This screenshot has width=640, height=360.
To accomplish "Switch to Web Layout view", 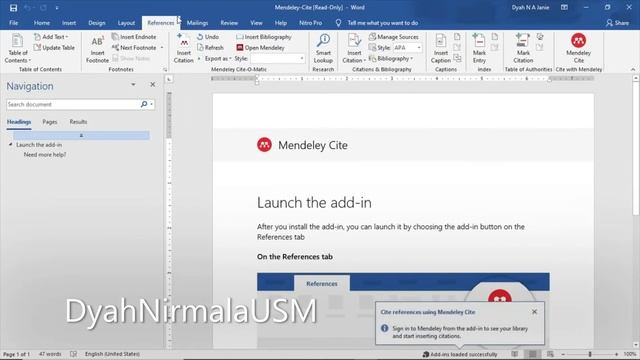I will pos(550,354).
